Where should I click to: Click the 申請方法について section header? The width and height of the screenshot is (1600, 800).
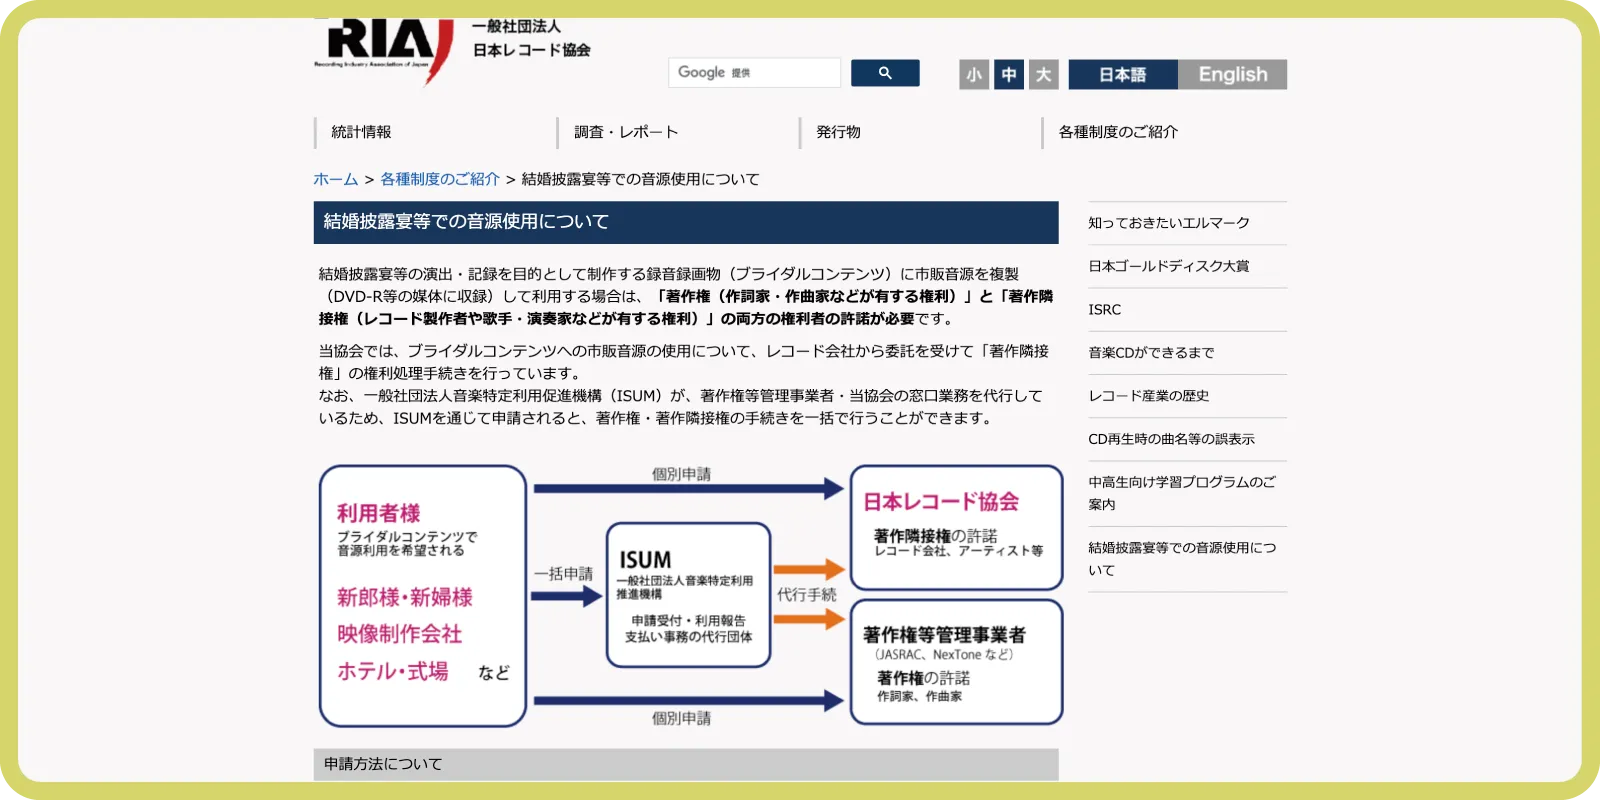[x=685, y=764]
